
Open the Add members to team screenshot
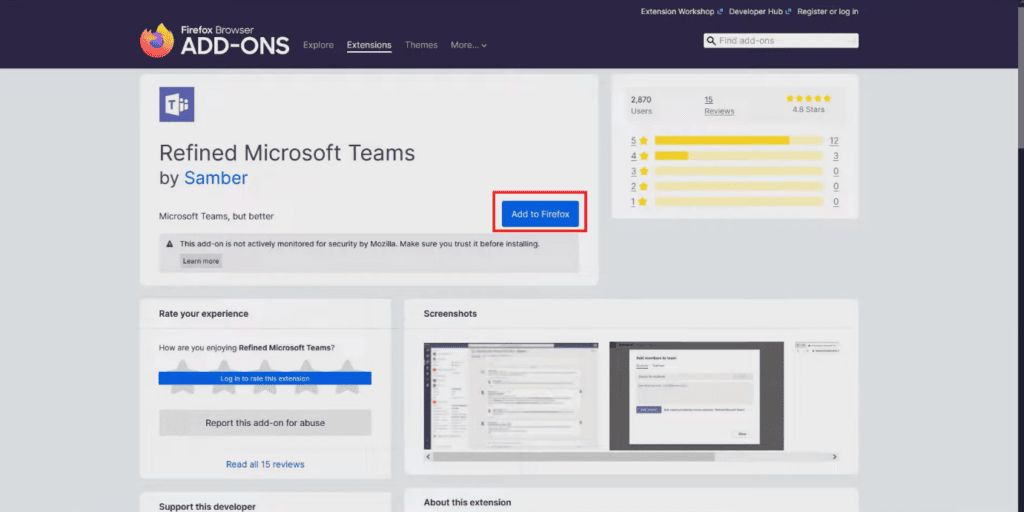click(696, 396)
